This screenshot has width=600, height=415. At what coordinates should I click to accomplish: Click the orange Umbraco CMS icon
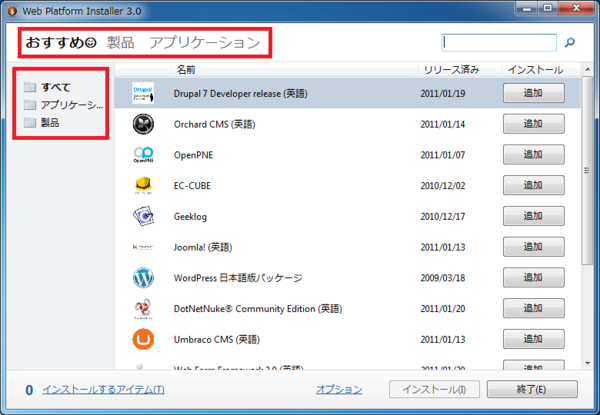(x=143, y=339)
